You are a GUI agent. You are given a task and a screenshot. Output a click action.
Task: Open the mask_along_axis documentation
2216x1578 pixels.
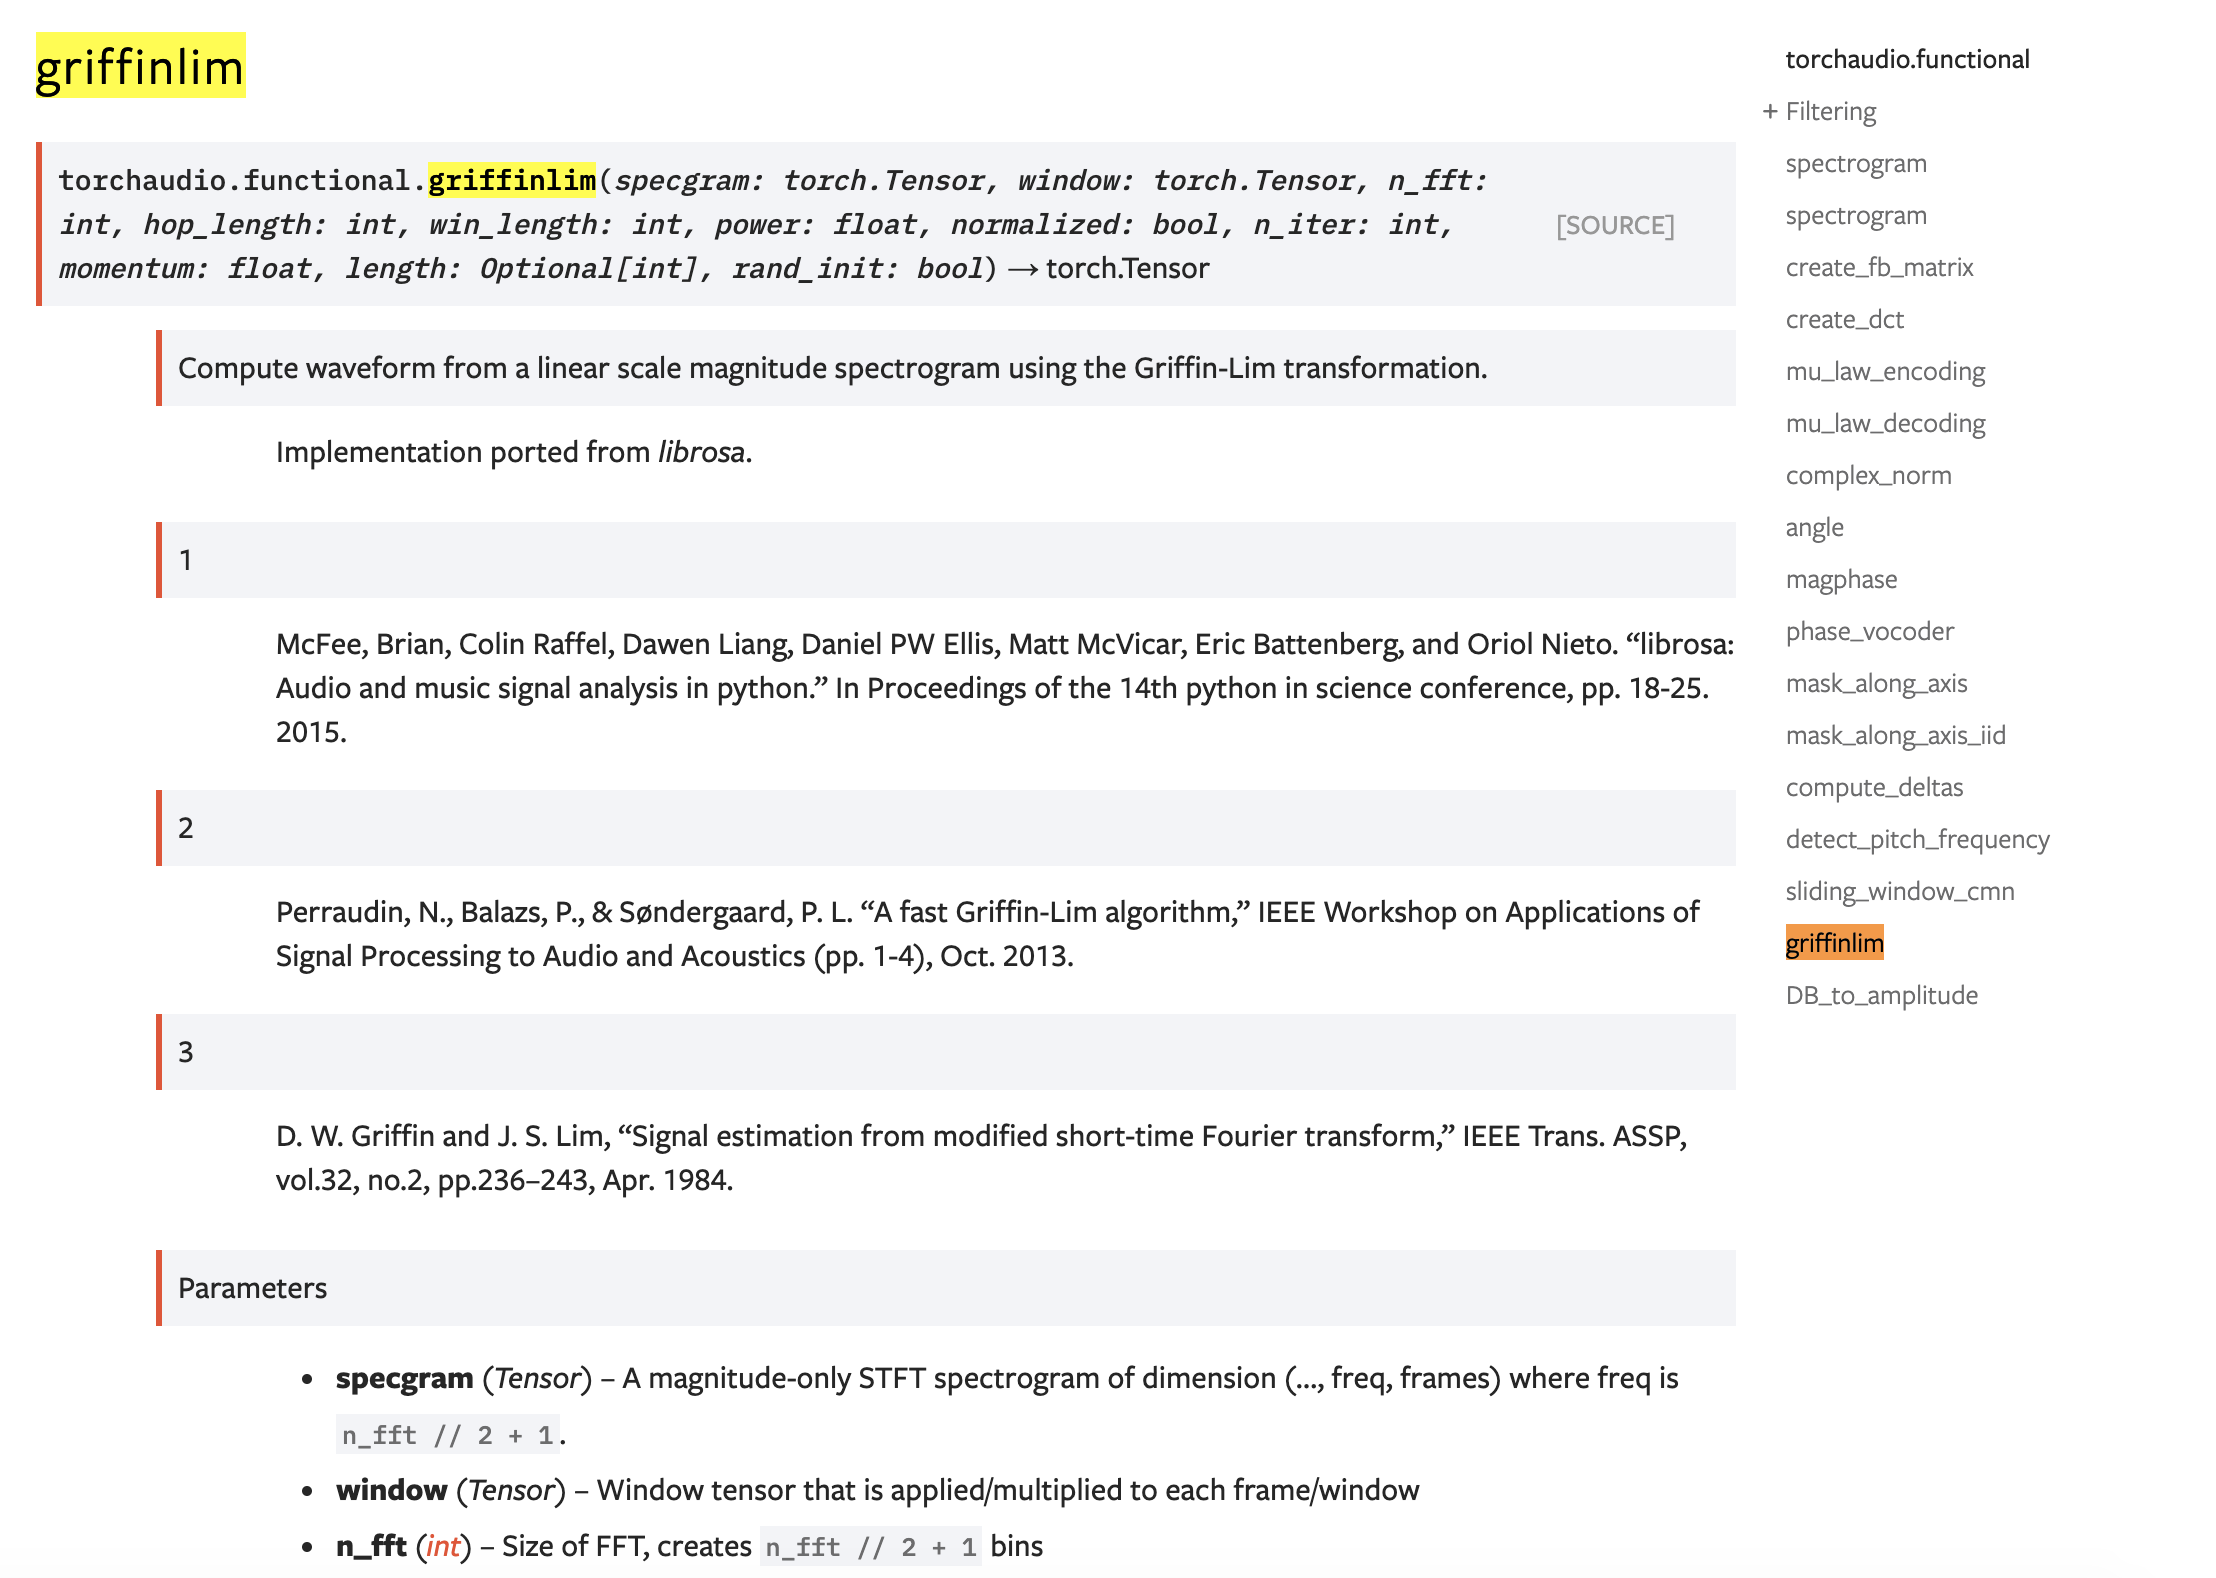(x=1875, y=683)
